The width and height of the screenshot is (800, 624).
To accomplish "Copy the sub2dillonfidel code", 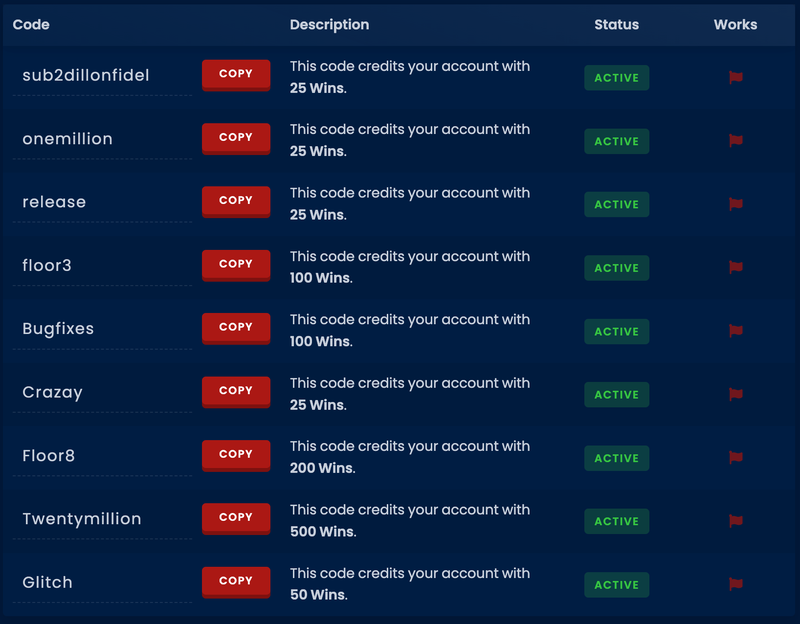I will tap(236, 75).
